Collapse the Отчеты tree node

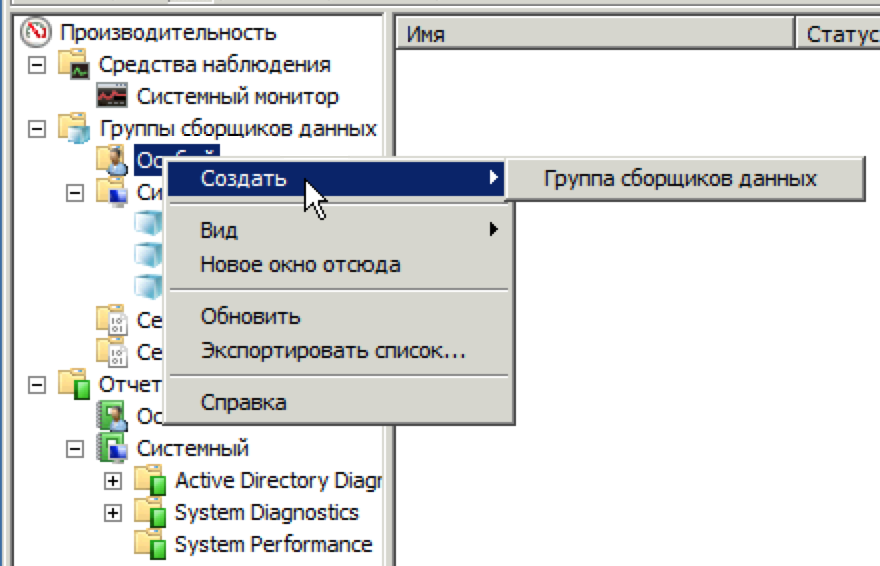pos(37,385)
